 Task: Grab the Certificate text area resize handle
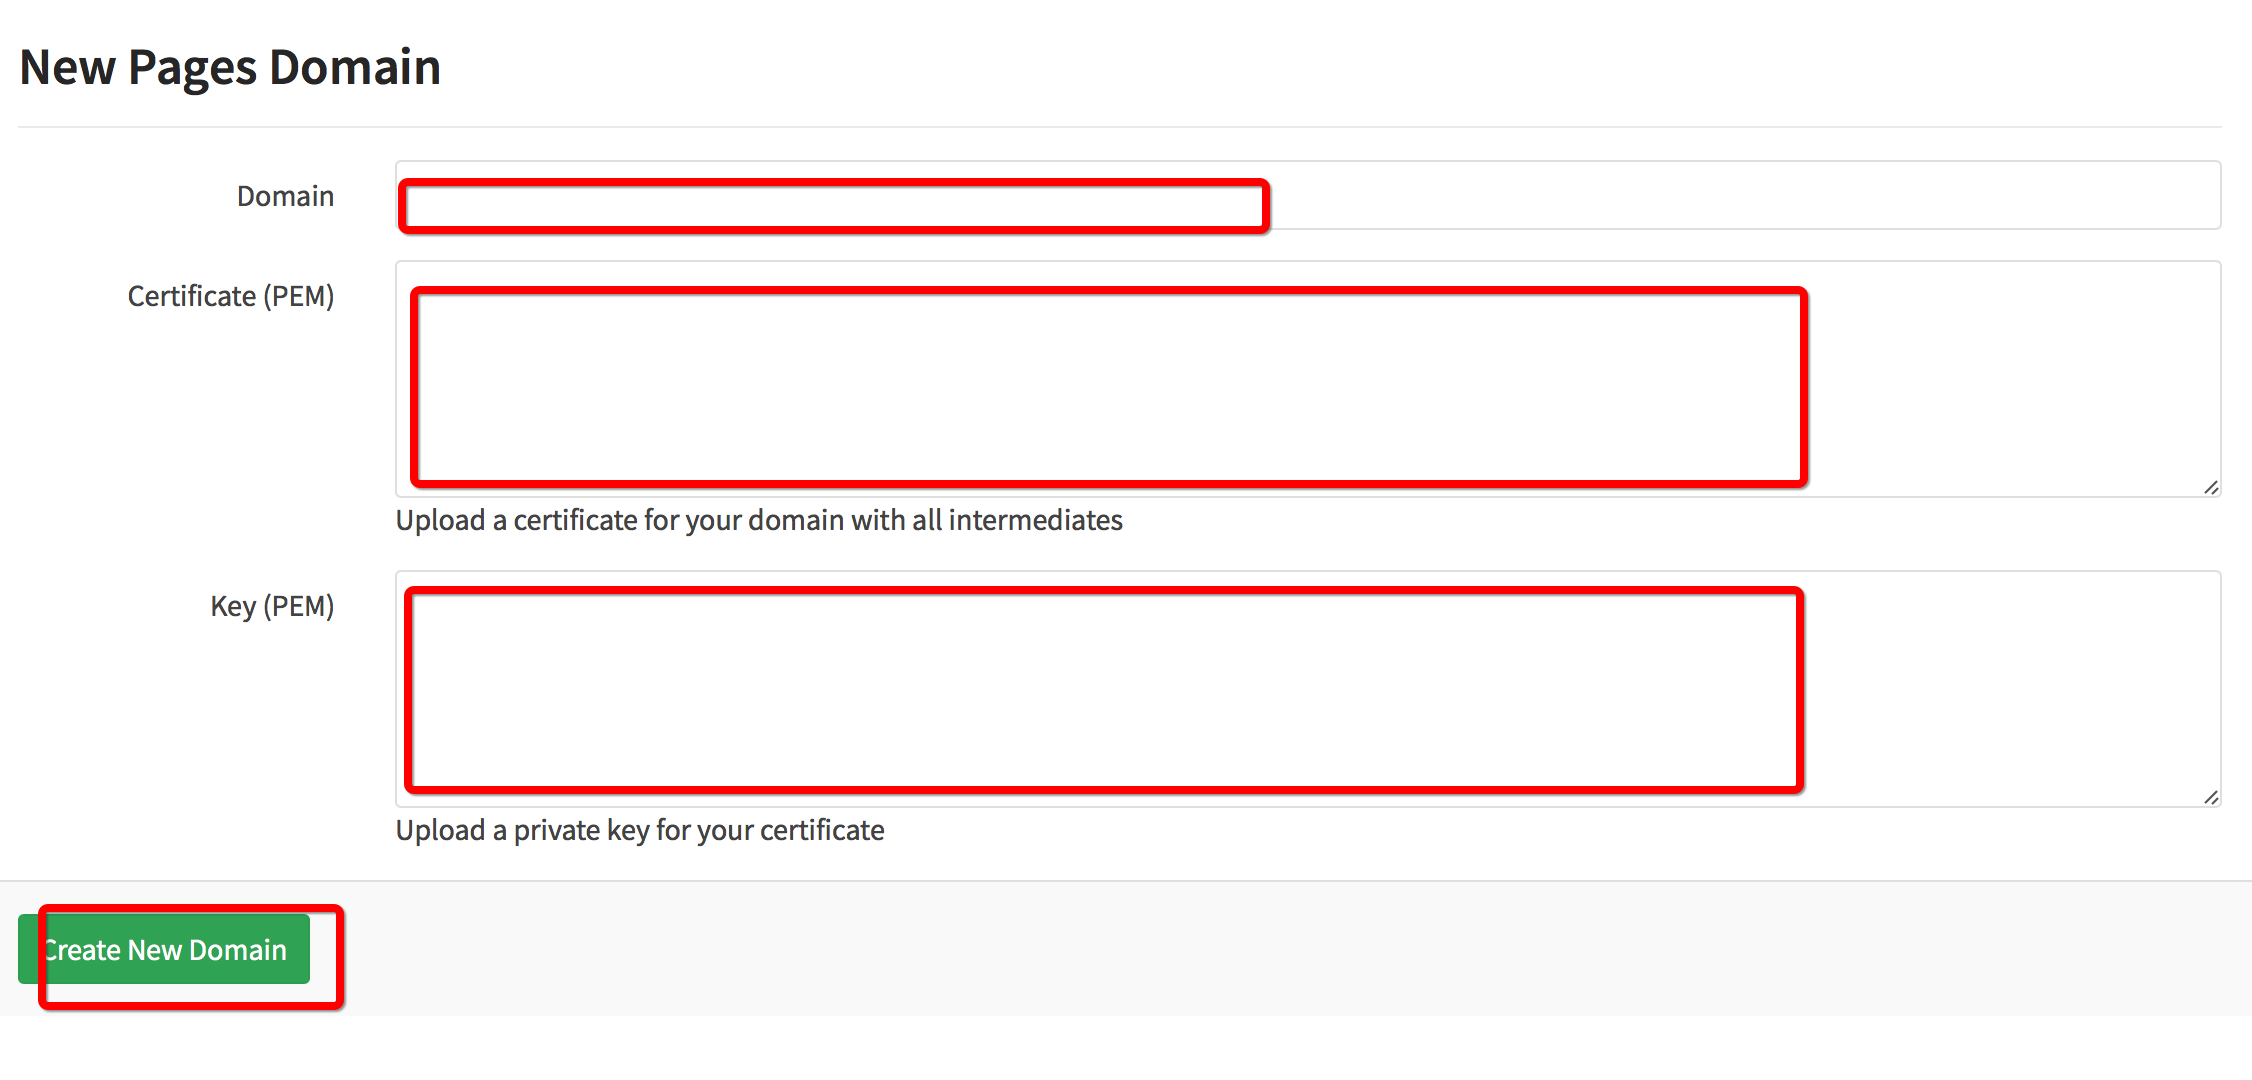click(2211, 487)
